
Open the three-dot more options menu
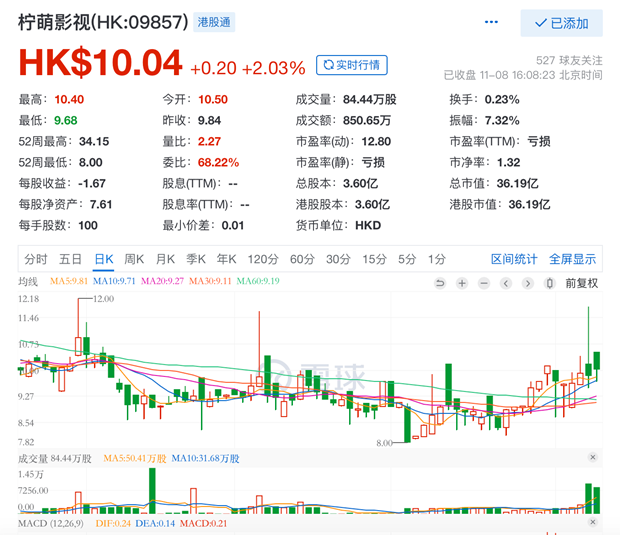[491, 22]
